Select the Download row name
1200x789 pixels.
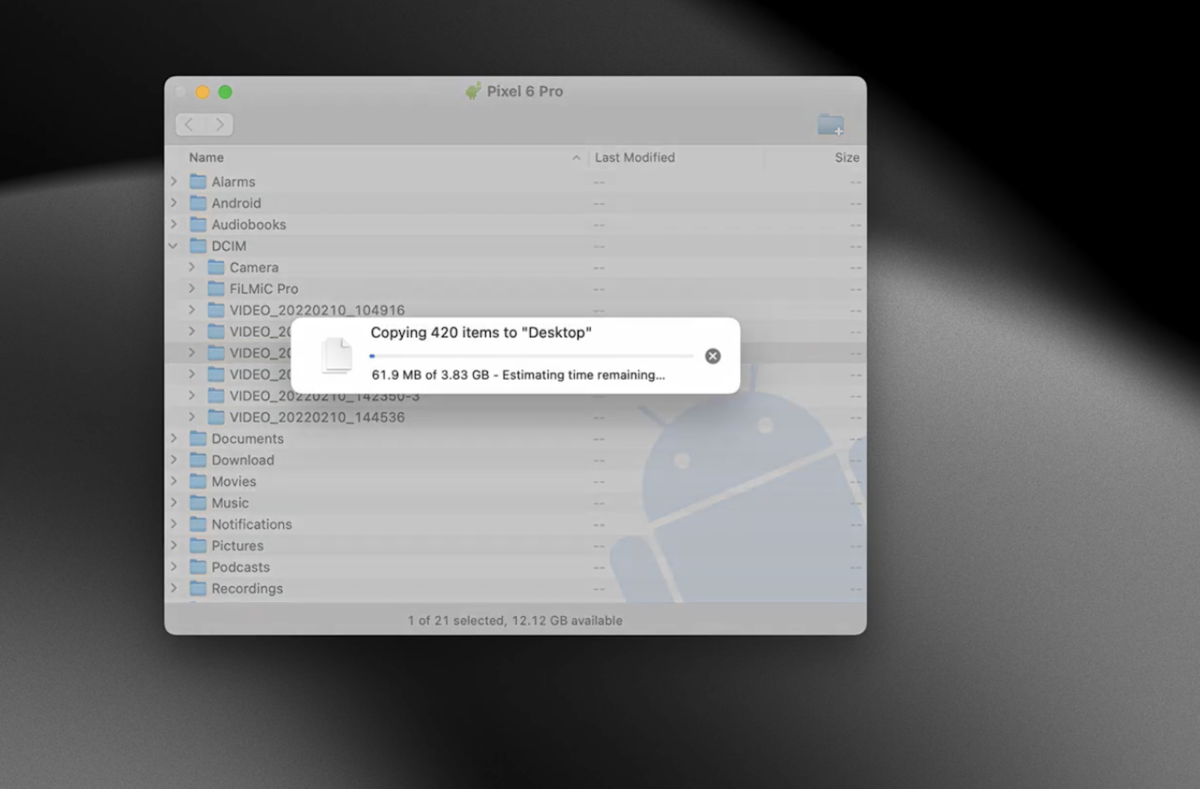pyautogui.click(x=243, y=460)
